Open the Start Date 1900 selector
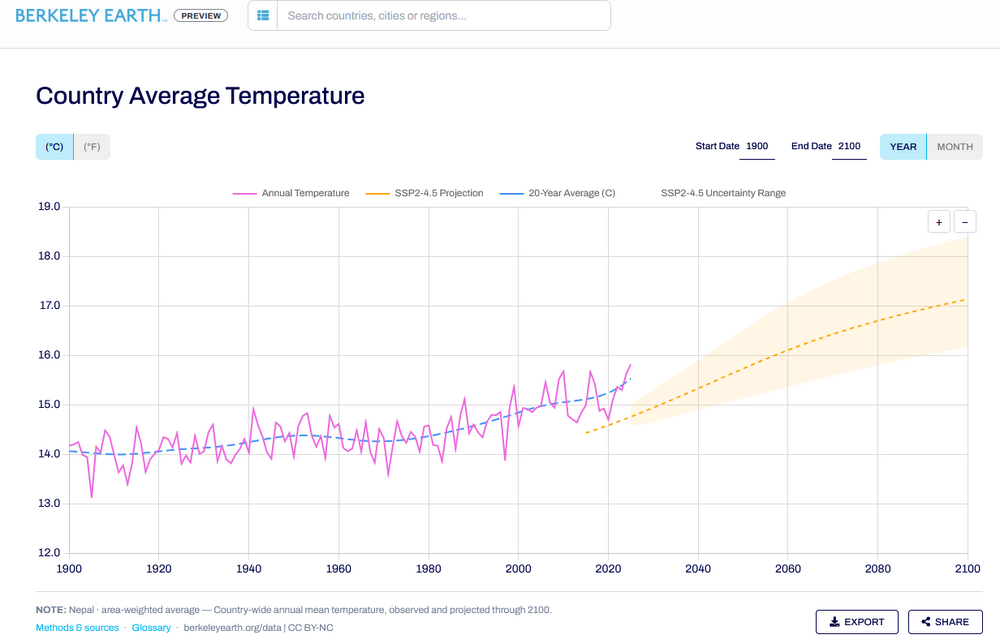Screen dimensions: 1000x639 (757, 147)
